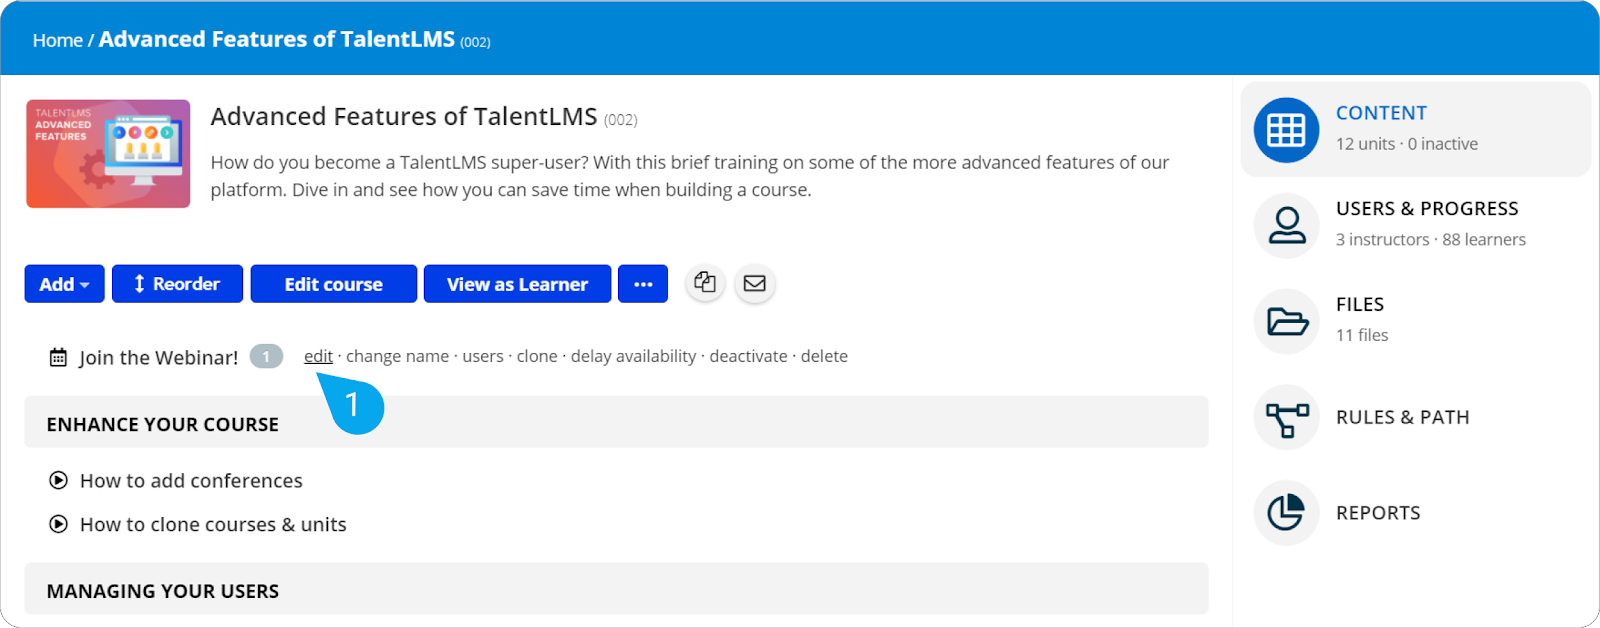Open the Content grid icon
The height and width of the screenshot is (628, 1600).
tap(1286, 130)
